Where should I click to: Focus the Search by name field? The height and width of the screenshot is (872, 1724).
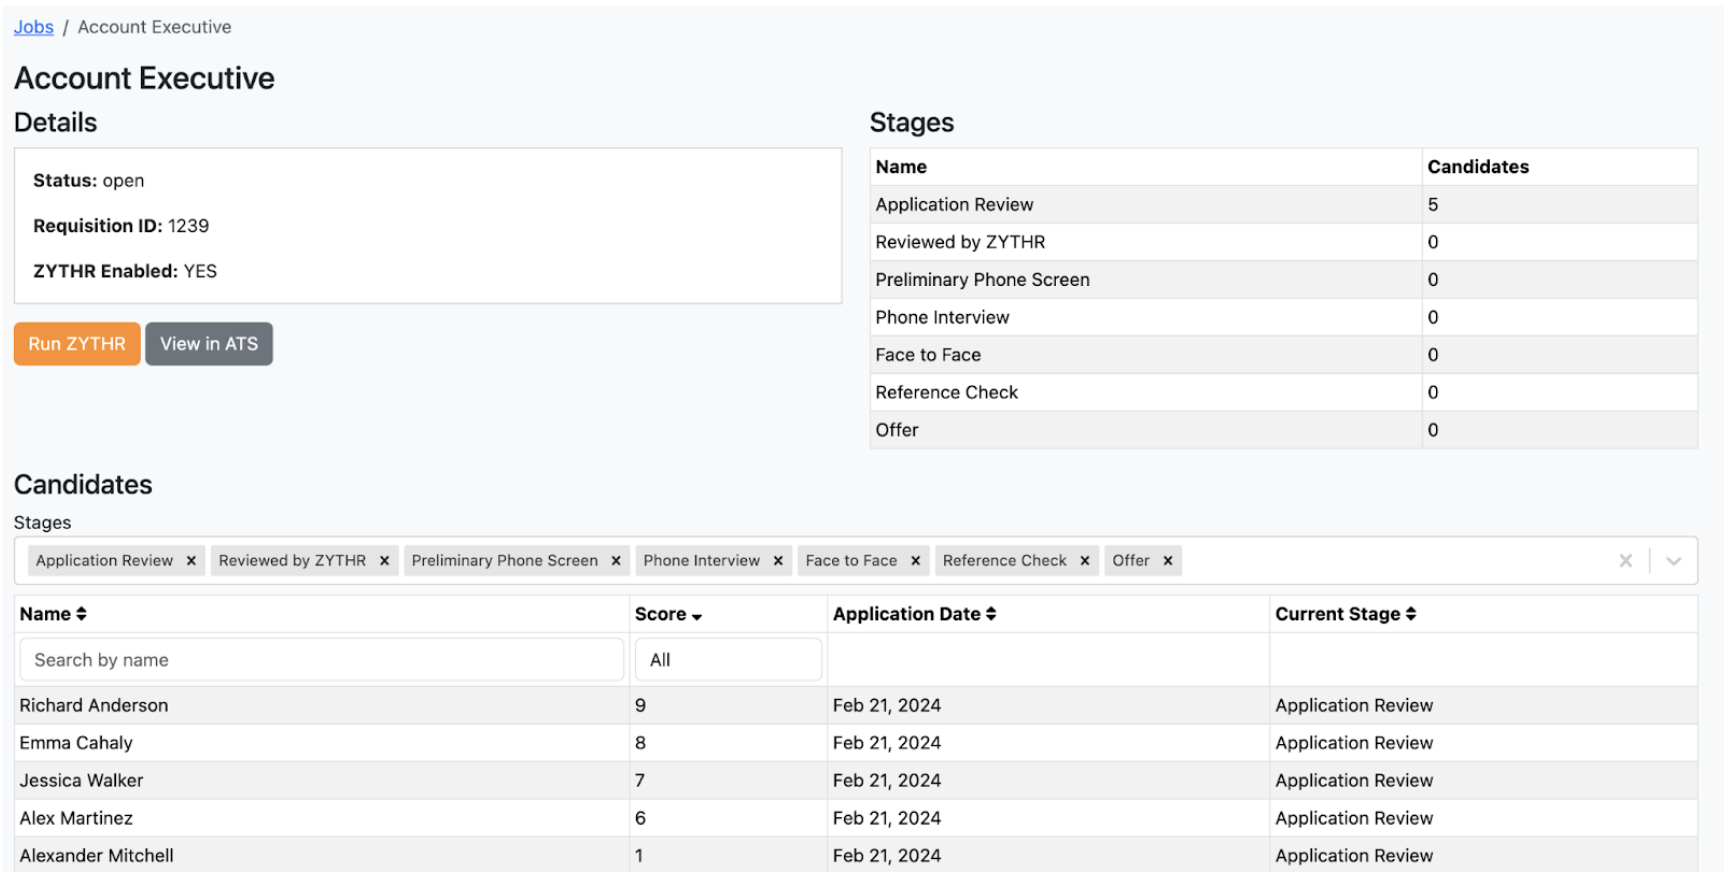322,660
